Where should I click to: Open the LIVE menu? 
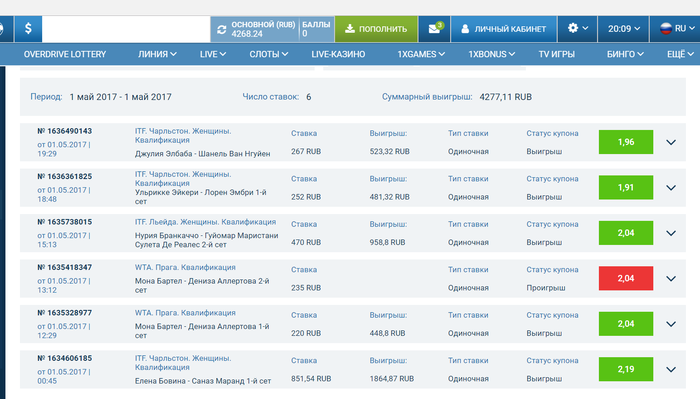(212, 54)
